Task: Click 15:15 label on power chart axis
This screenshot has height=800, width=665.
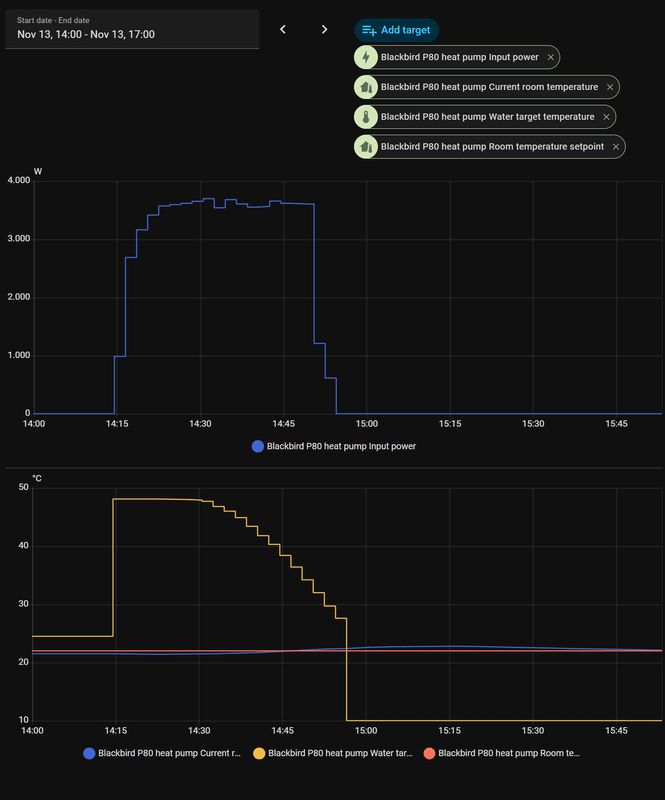Action: point(450,424)
